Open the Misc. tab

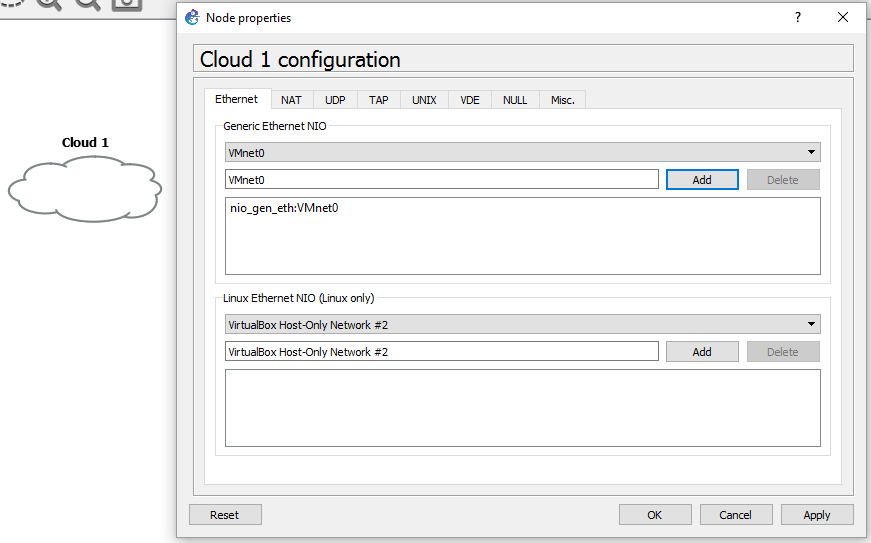pos(562,100)
